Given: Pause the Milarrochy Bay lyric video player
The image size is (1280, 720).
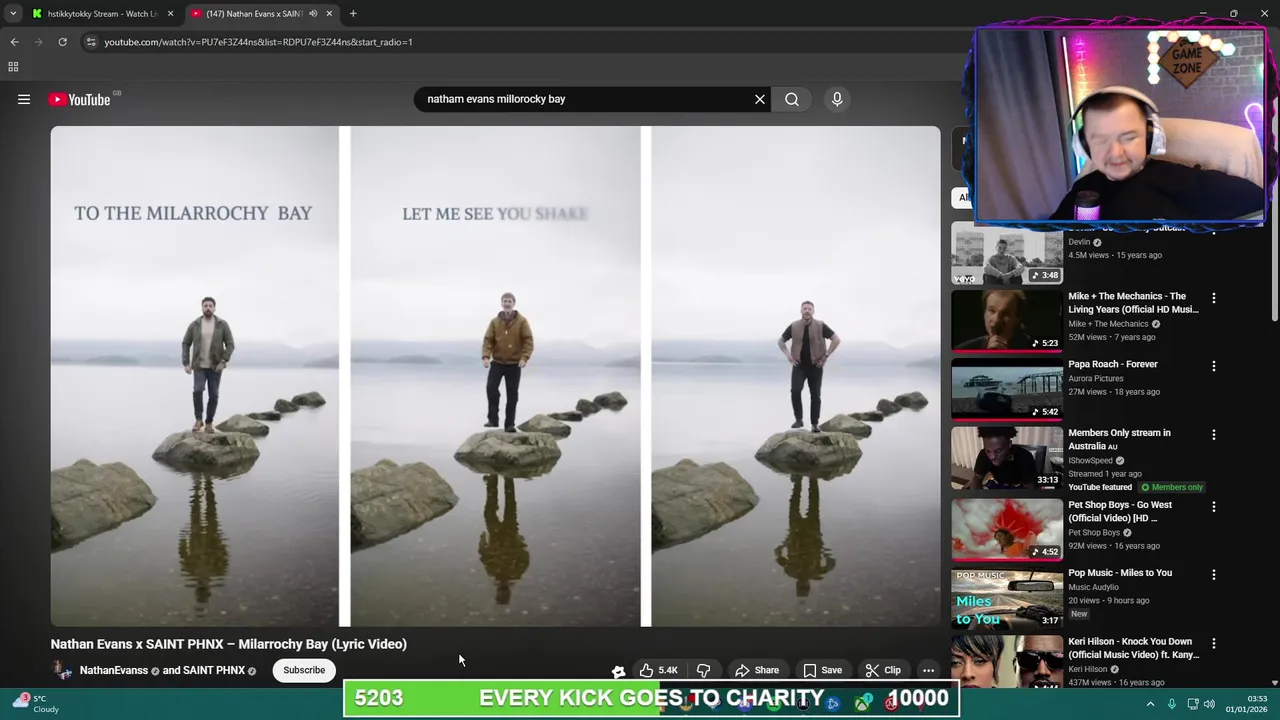Looking at the screenshot, I should pos(495,376).
